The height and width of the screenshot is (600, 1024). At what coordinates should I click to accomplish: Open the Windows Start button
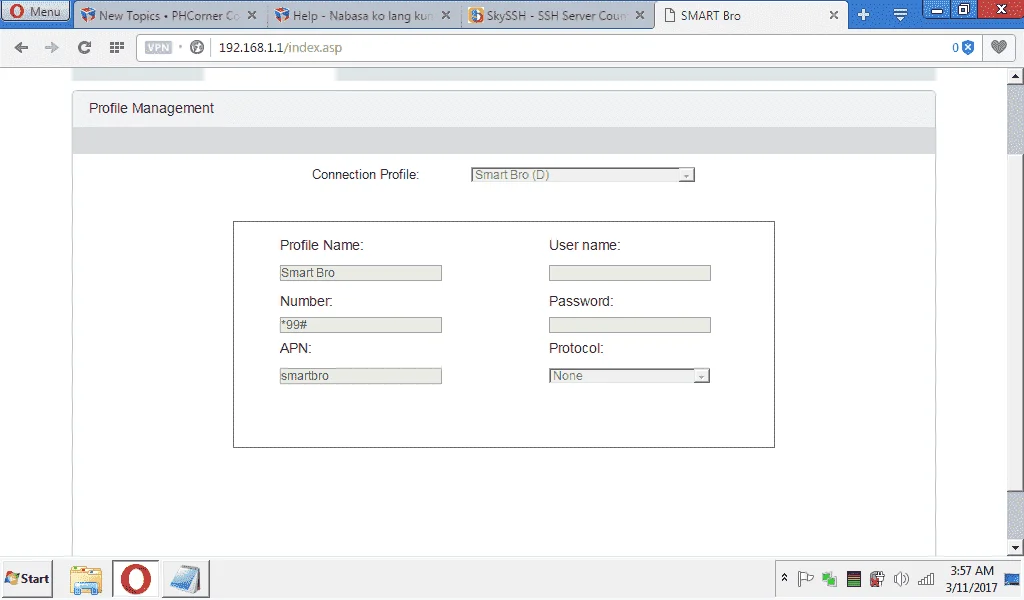[x=27, y=578]
